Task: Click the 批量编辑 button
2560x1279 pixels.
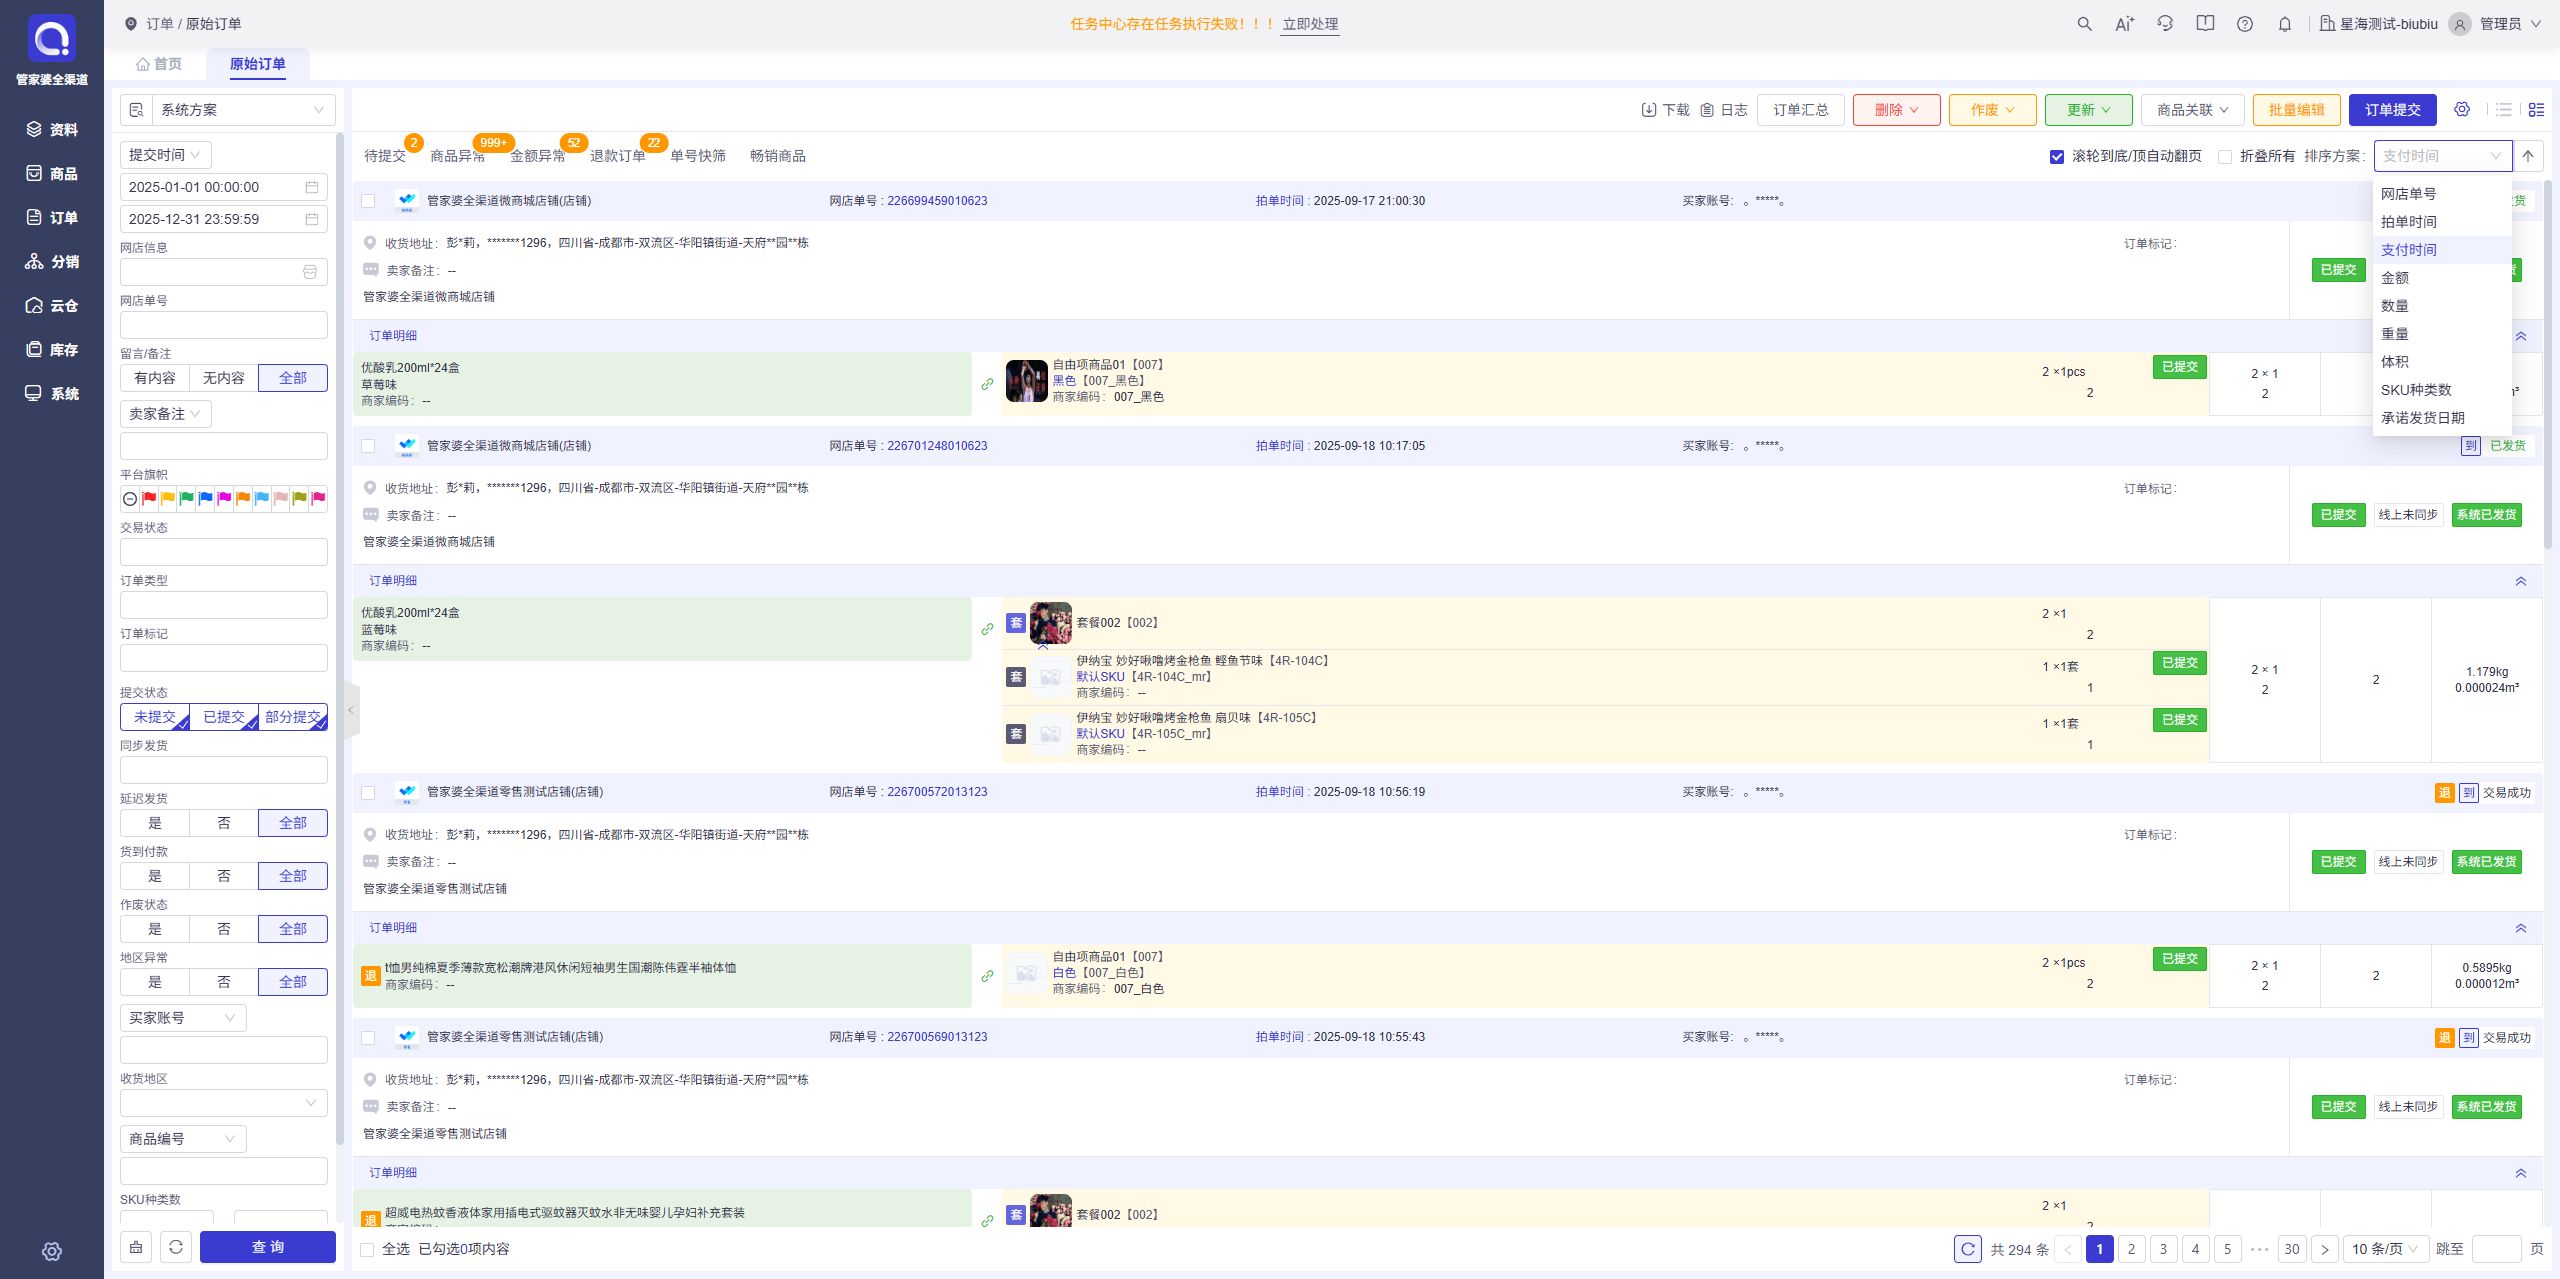Action: point(2296,110)
